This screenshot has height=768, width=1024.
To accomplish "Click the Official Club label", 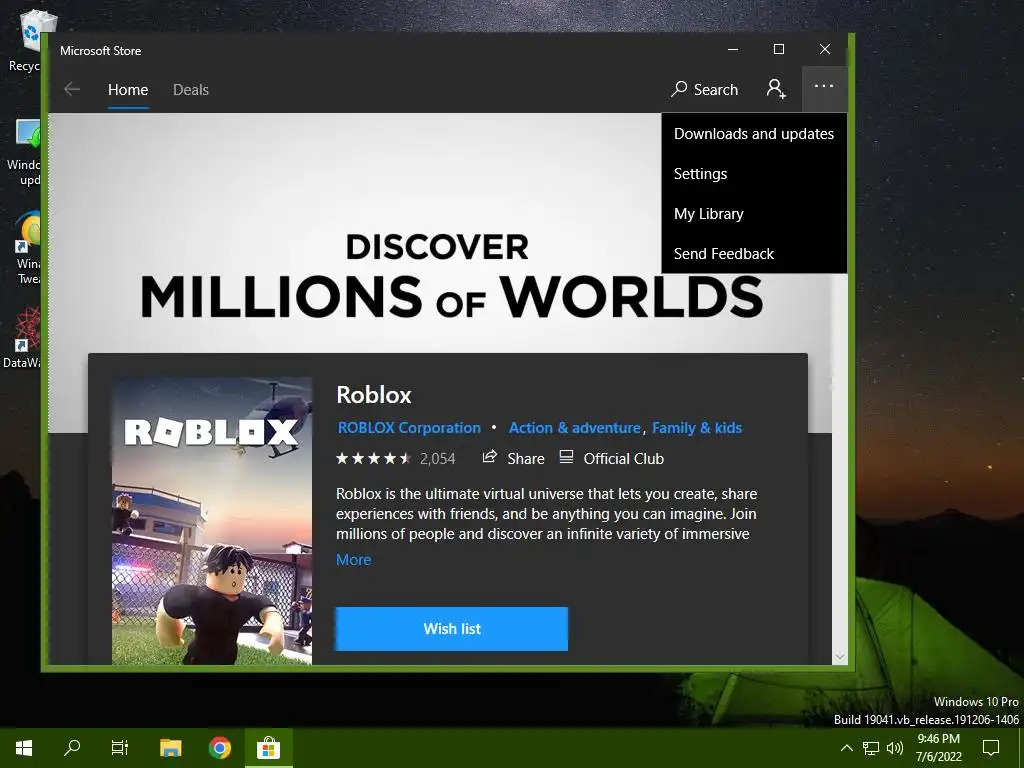I will [x=624, y=458].
